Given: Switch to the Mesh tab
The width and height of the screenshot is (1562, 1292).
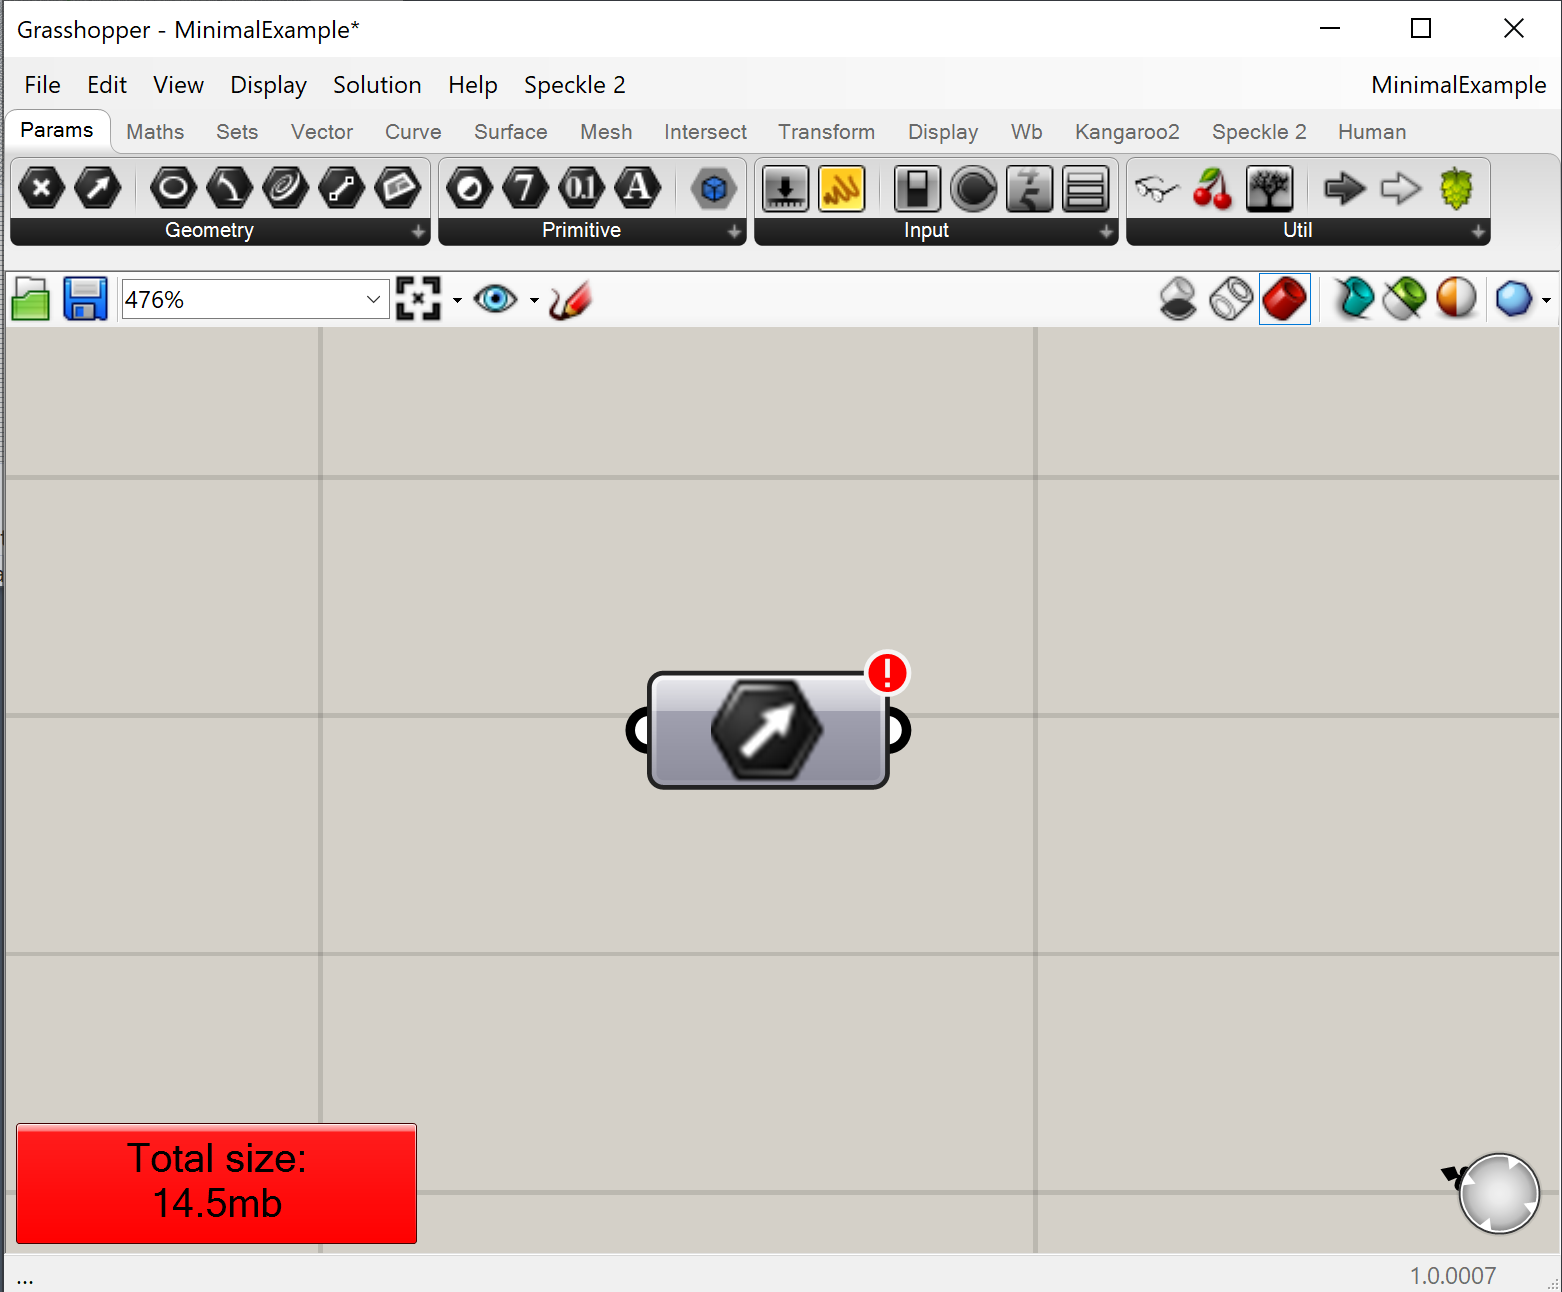Looking at the screenshot, I should point(606,132).
